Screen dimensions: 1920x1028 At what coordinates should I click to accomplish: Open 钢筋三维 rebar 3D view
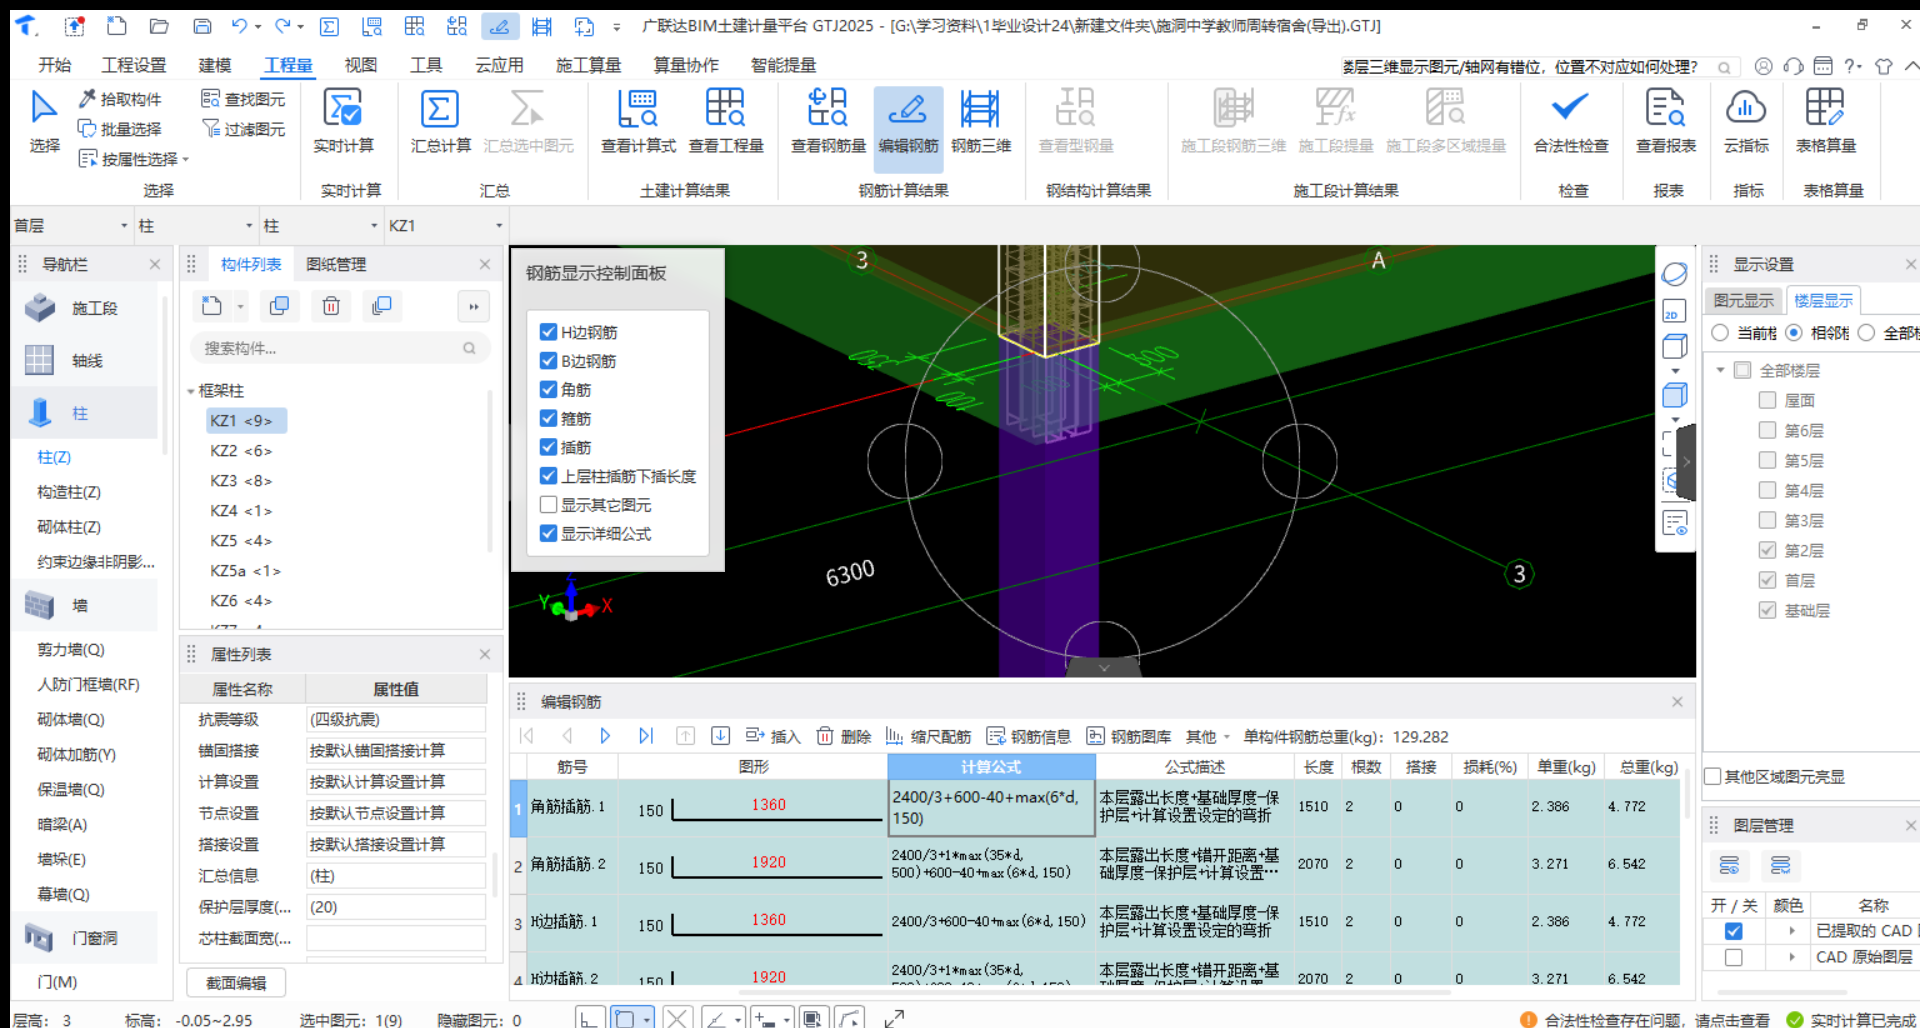click(x=980, y=120)
